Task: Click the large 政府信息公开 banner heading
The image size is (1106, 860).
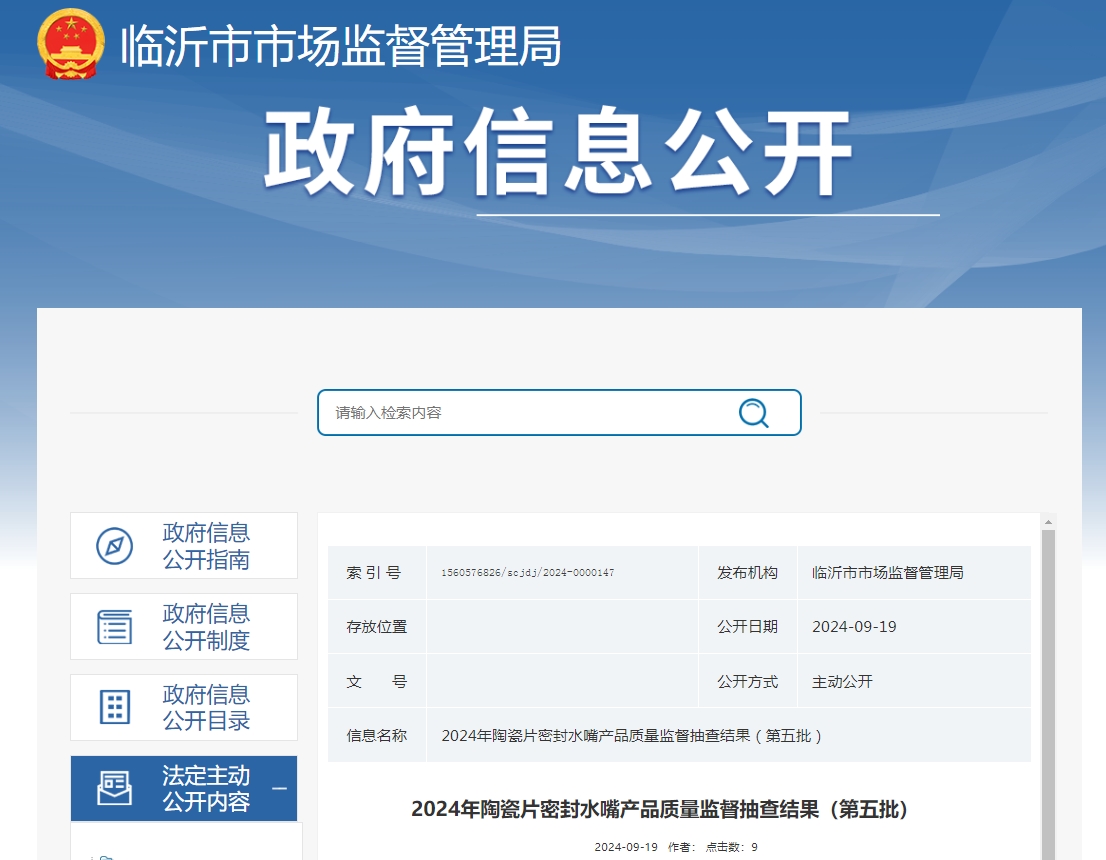Action: (x=558, y=154)
